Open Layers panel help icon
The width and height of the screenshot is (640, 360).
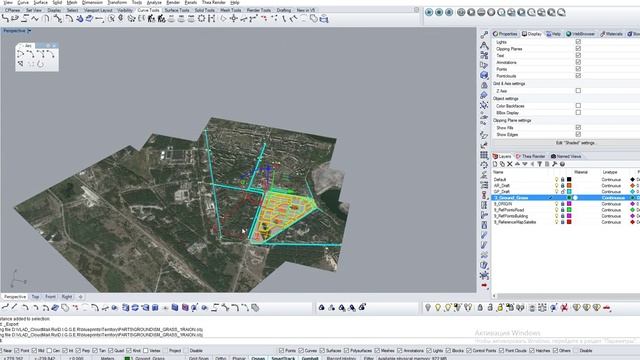(x=562, y=164)
